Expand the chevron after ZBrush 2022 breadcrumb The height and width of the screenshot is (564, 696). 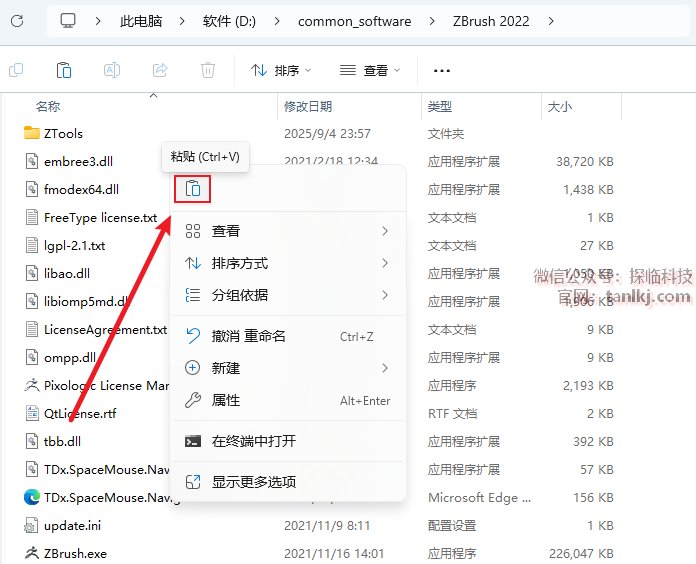[x=551, y=21]
